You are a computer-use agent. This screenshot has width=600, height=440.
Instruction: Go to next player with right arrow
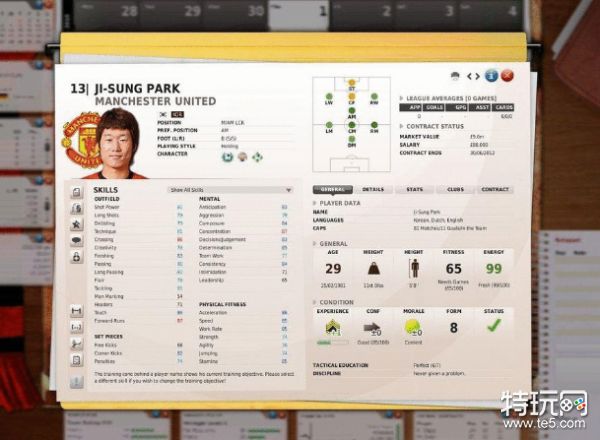(477, 77)
